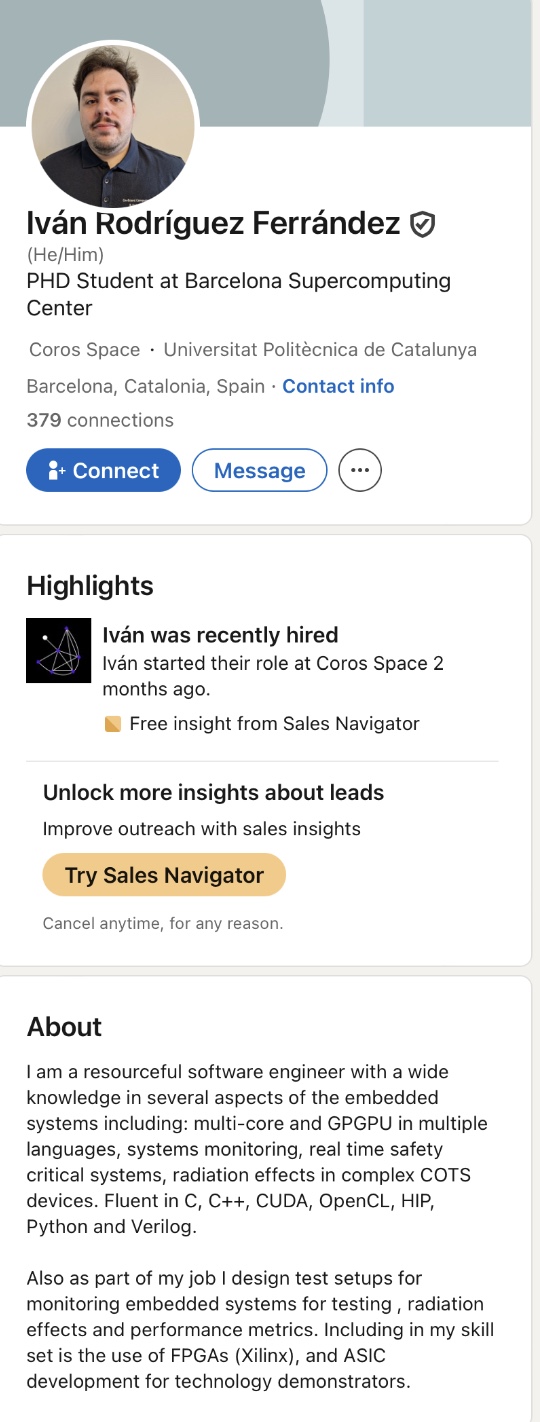Click Universitat Politècnica de Catalunya link
The height and width of the screenshot is (1422, 540).
coord(320,350)
